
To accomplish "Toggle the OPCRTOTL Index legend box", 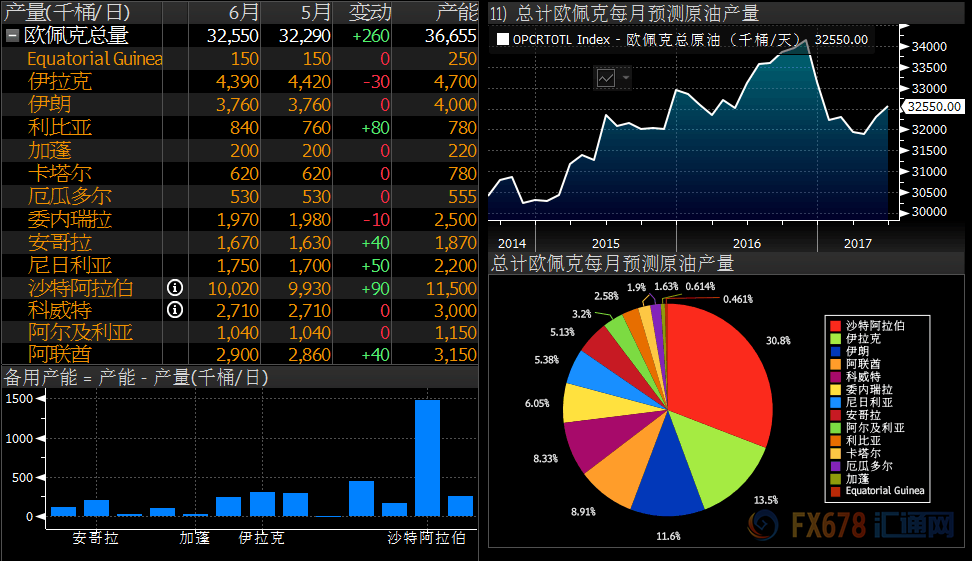I will 503,40.
